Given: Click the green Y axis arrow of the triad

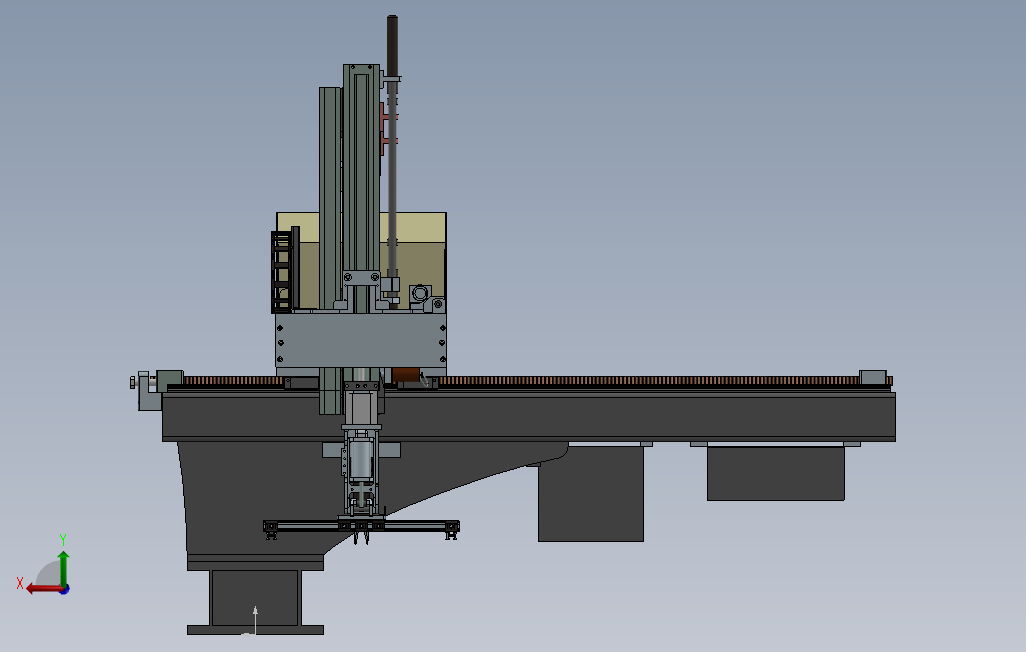Looking at the screenshot, I should point(63,568).
